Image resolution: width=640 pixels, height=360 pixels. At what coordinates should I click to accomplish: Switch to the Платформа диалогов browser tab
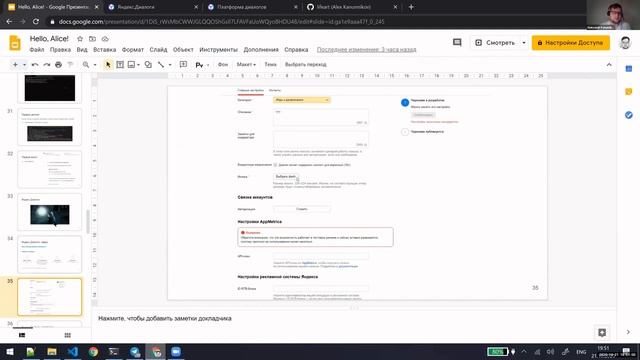(253, 7)
